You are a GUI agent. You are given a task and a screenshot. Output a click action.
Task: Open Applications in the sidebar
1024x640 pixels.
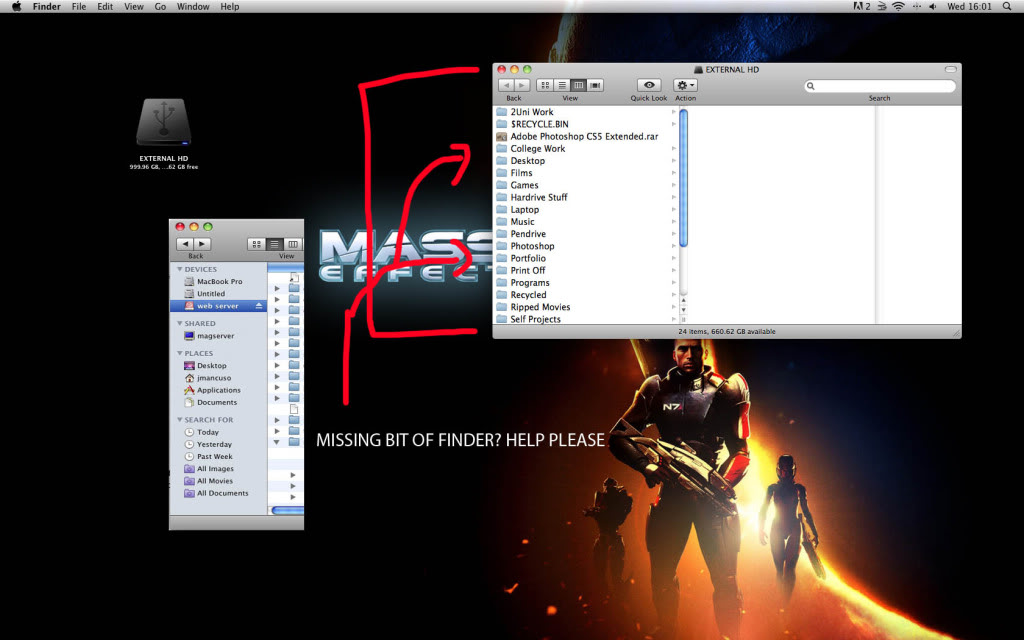(218, 391)
